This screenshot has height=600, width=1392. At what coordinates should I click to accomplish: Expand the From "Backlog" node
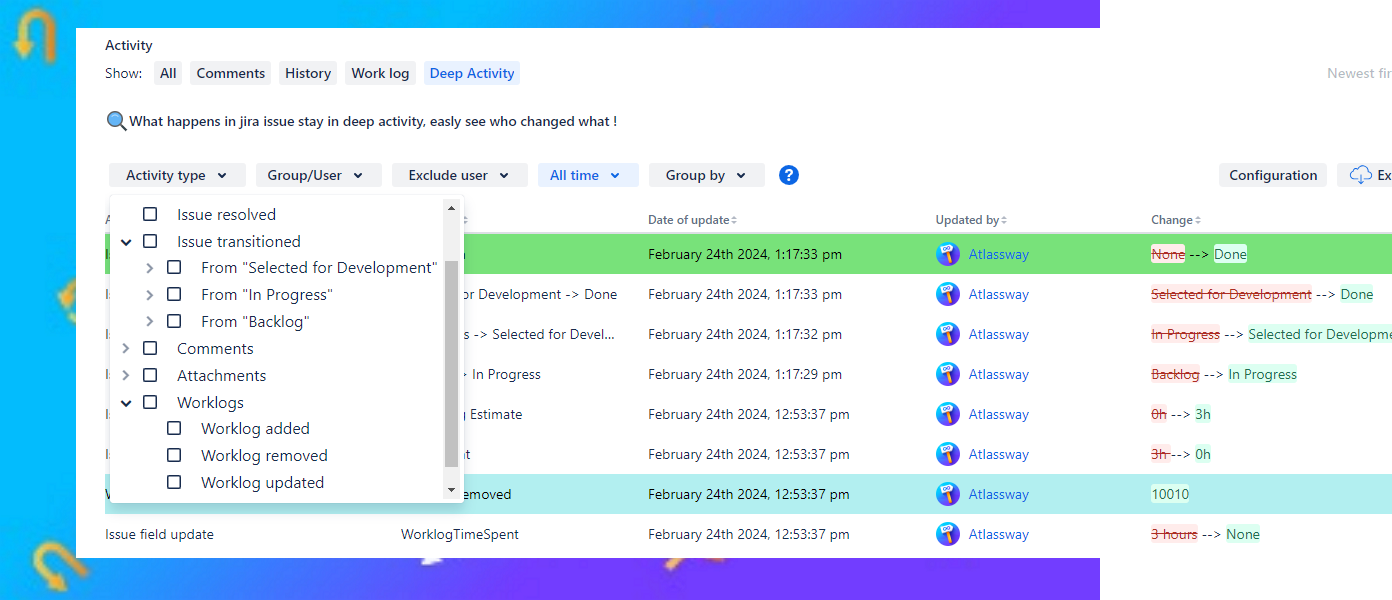click(150, 322)
